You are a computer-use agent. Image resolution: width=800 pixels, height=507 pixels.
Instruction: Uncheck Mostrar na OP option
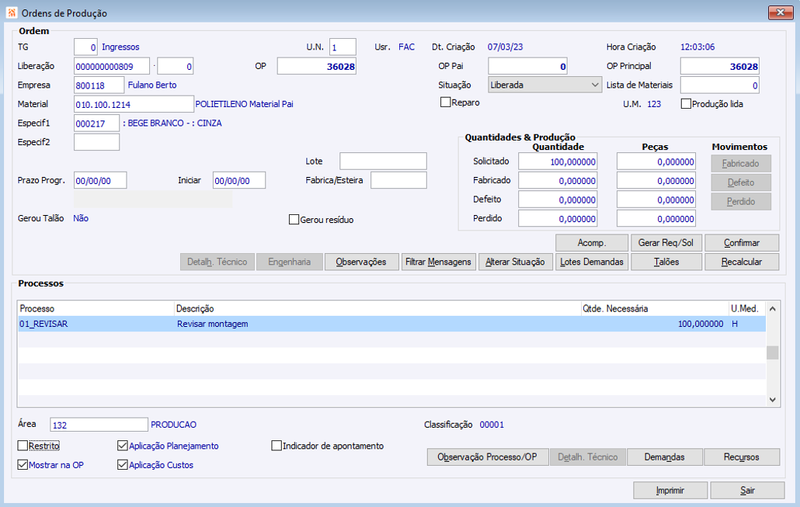[x=22, y=465]
